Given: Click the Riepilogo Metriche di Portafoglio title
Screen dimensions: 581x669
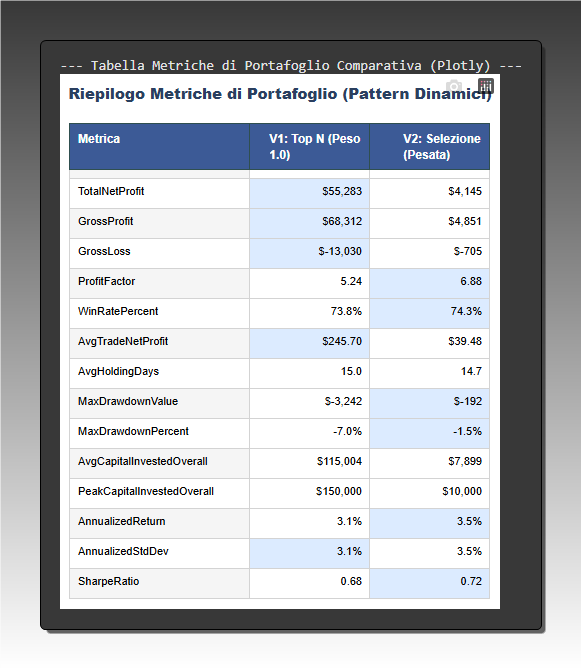Looking at the screenshot, I should point(280,94).
